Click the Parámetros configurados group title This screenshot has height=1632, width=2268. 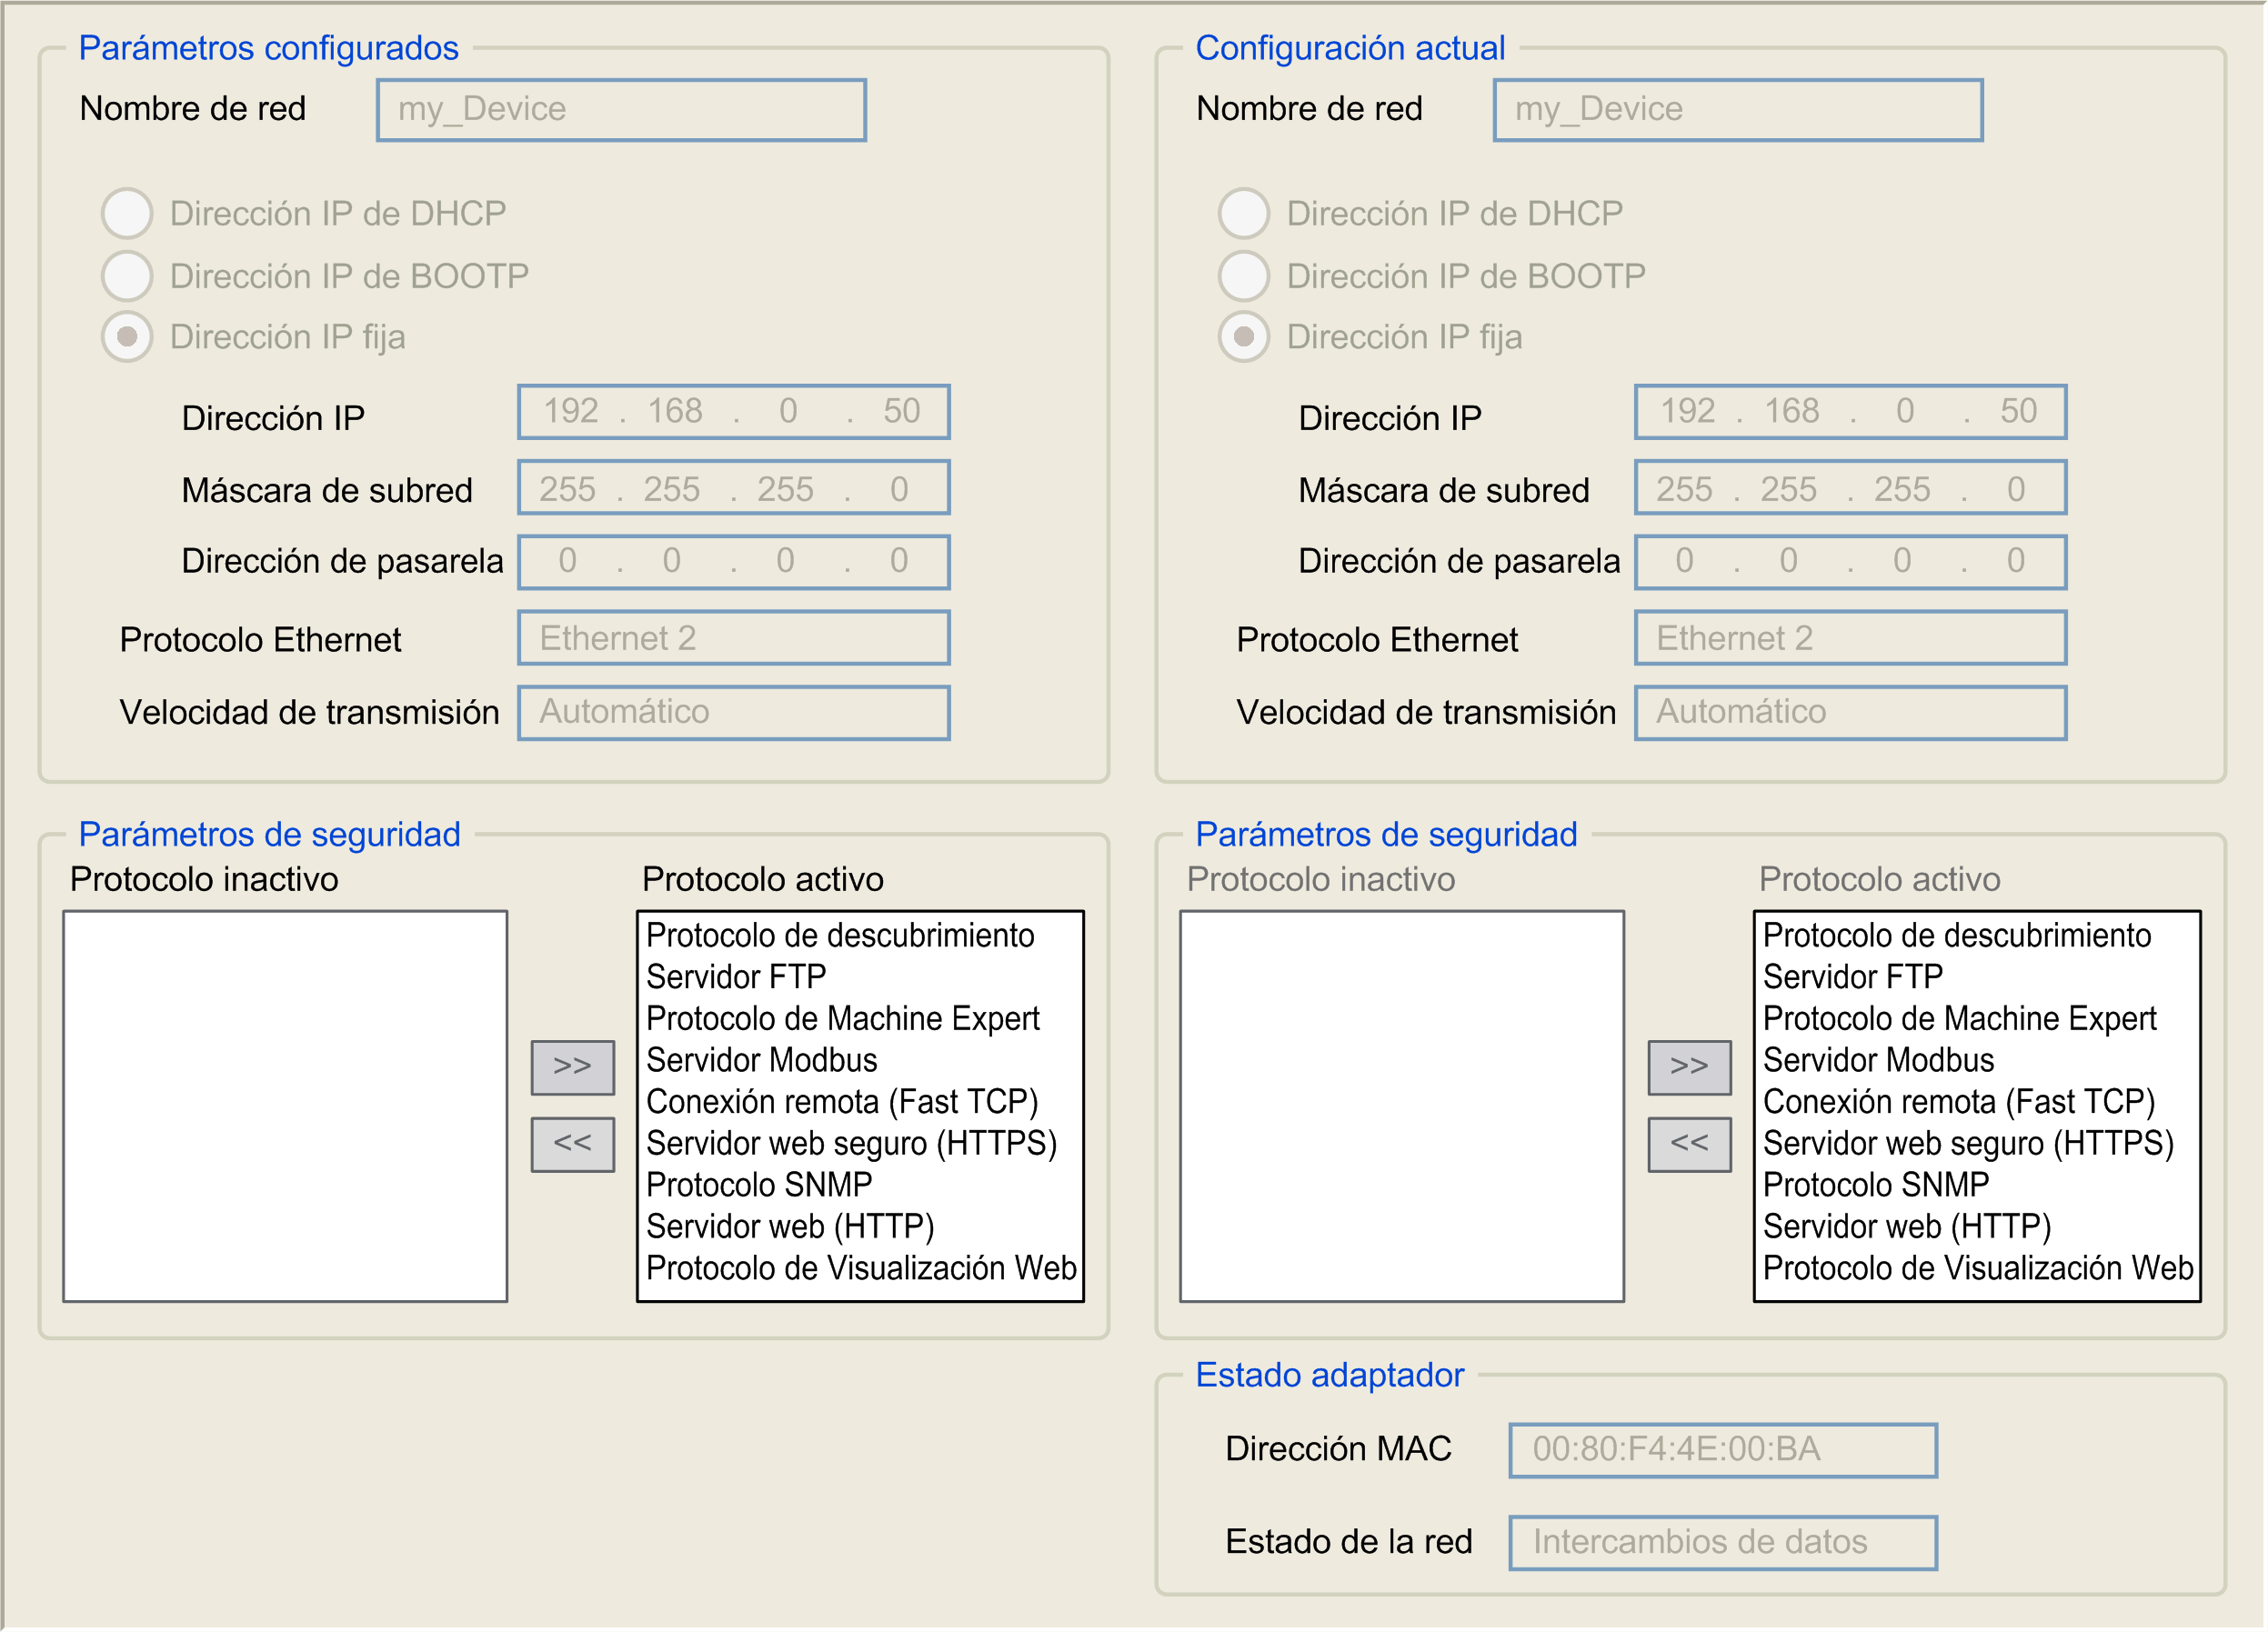(x=269, y=48)
